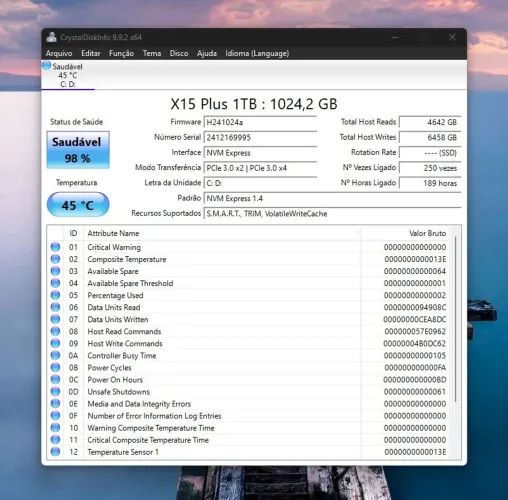The height and width of the screenshot is (500, 508).
Task: Click the blue status orb beside Saudável disk tab
Action: [x=47, y=65]
